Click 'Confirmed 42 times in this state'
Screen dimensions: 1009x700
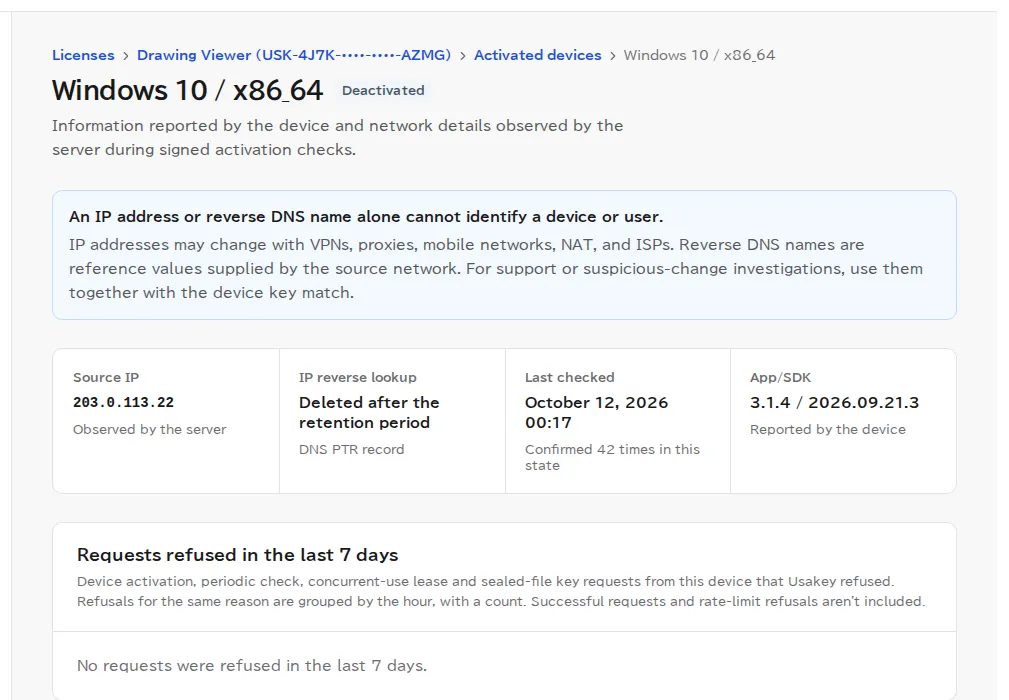612,457
